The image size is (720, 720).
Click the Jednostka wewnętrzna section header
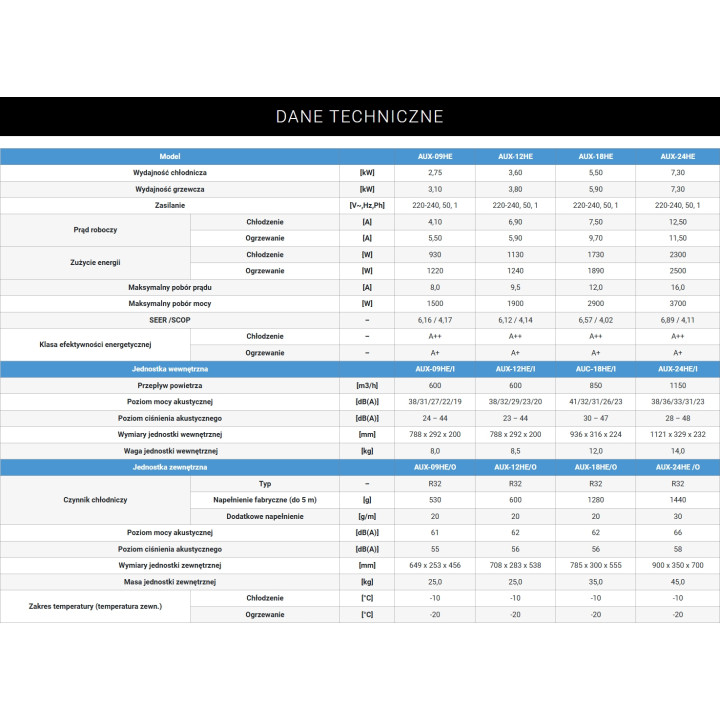click(x=170, y=369)
